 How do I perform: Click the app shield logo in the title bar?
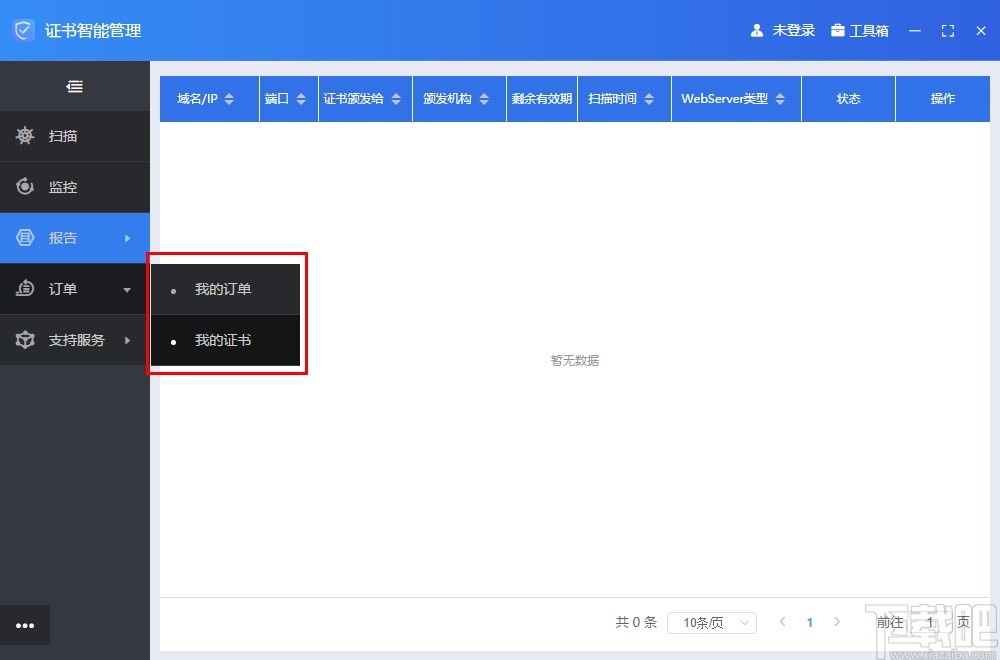click(x=22, y=30)
